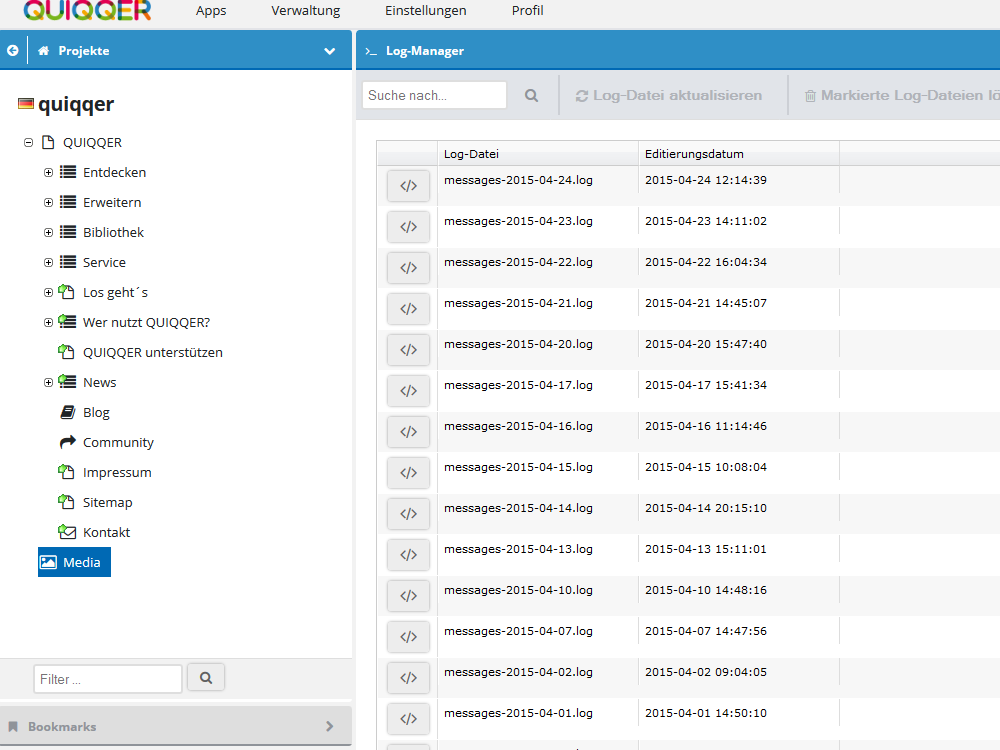Open log viewer for messages-2015-04-16.log

(408, 432)
